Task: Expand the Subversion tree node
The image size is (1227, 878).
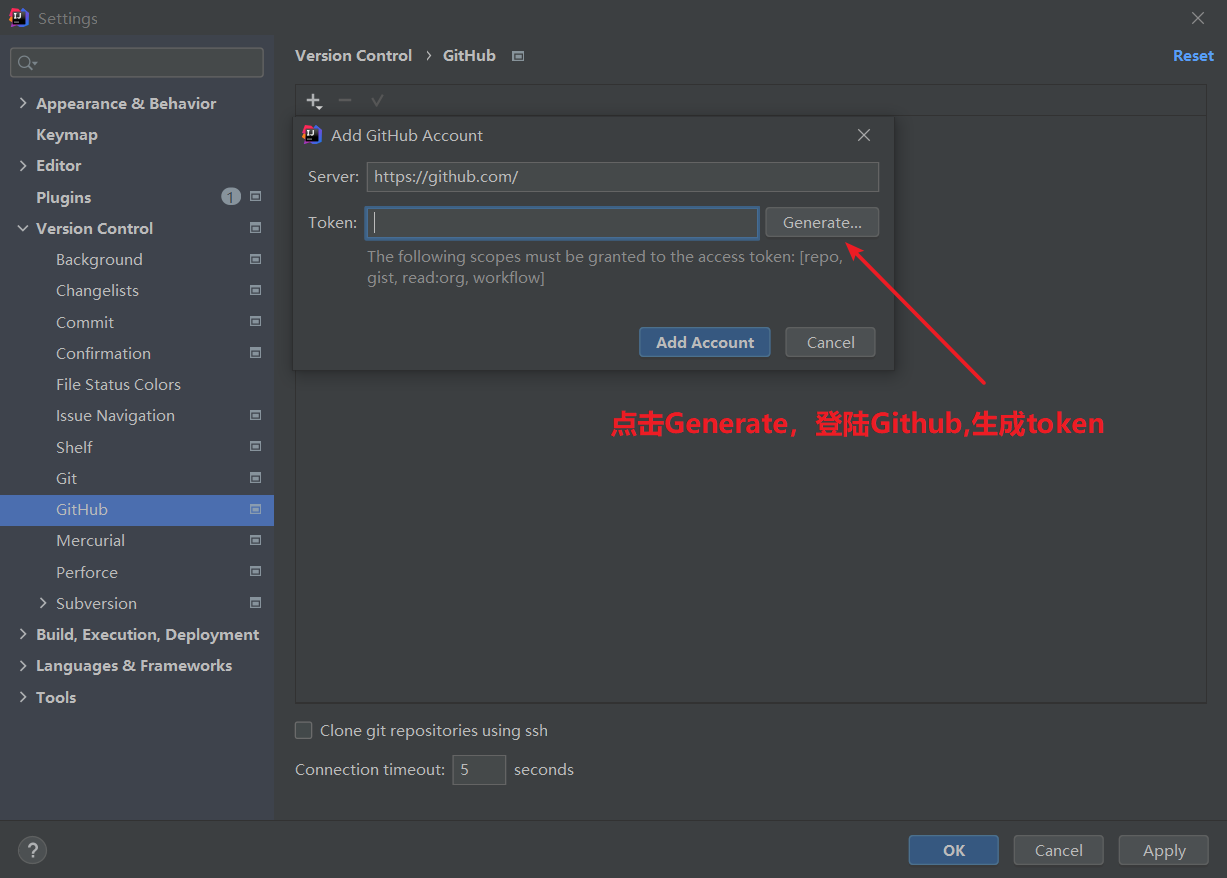Action: click(43, 603)
